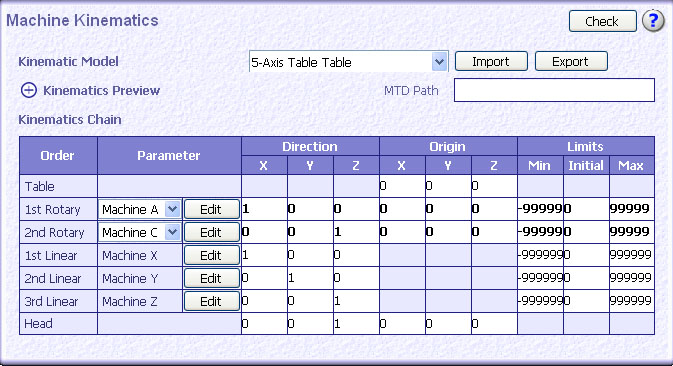Viewport: 673px width, 366px height.
Task: Select 3rd Linear Min limit cell
Action: click(540, 301)
